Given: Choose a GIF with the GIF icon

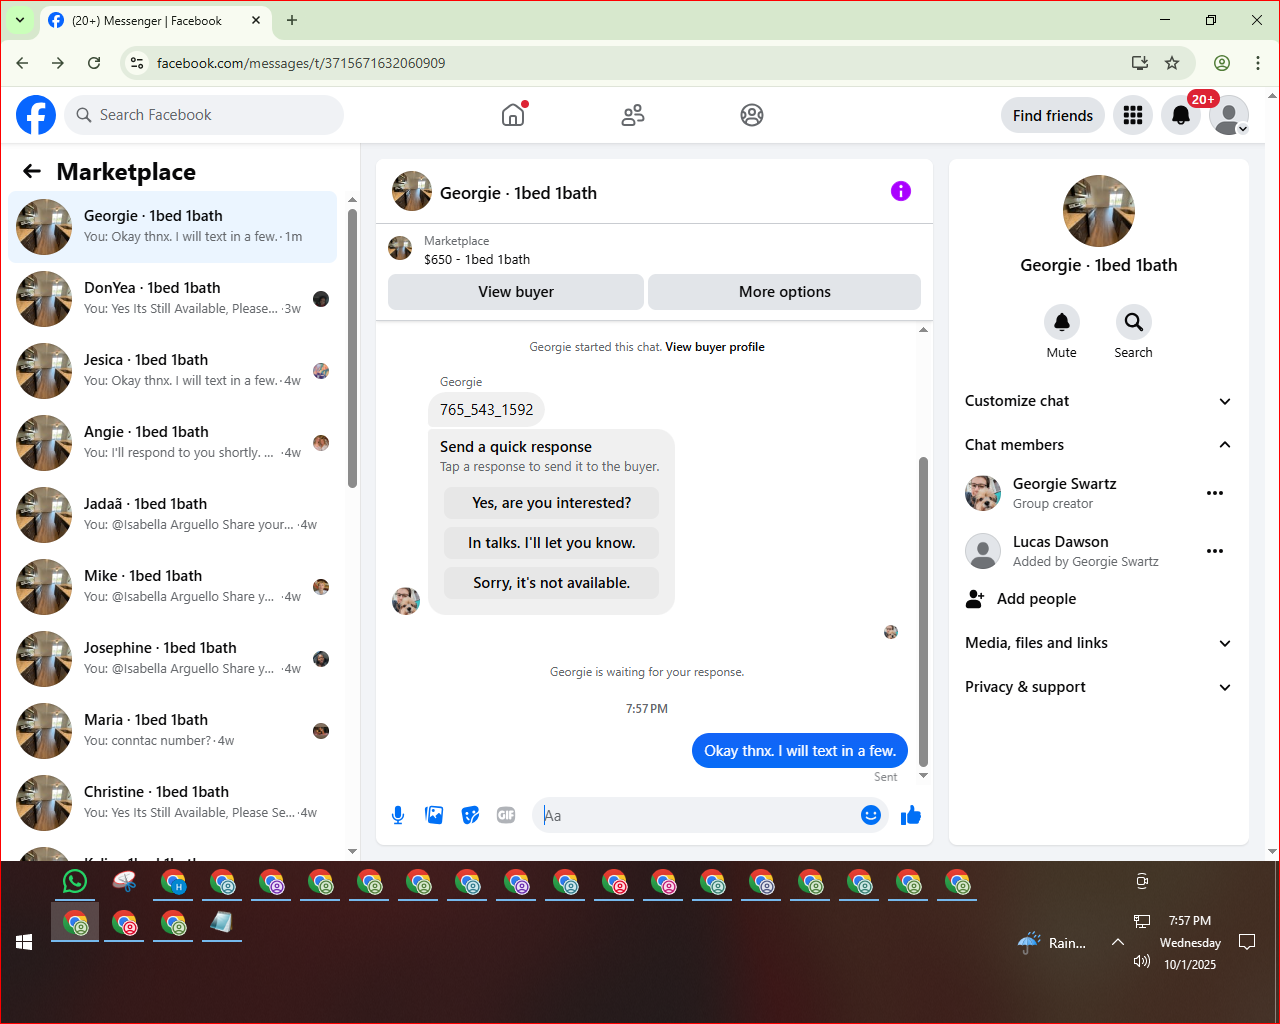Looking at the screenshot, I should tap(506, 815).
